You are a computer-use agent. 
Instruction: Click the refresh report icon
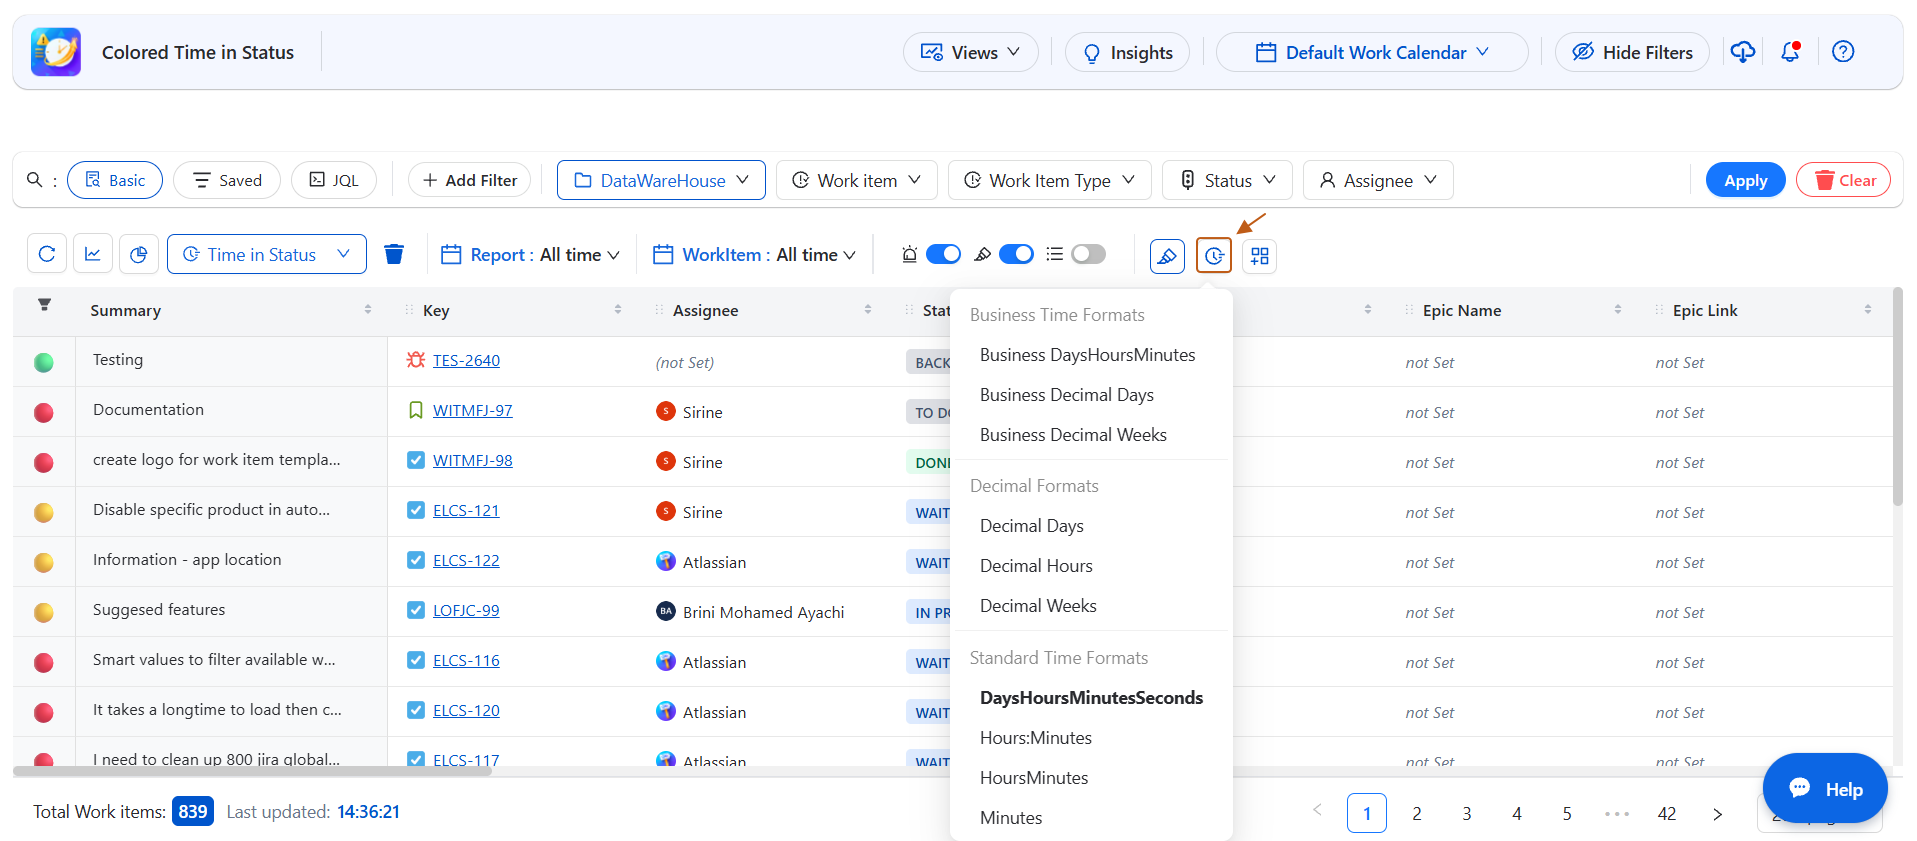pyautogui.click(x=47, y=255)
